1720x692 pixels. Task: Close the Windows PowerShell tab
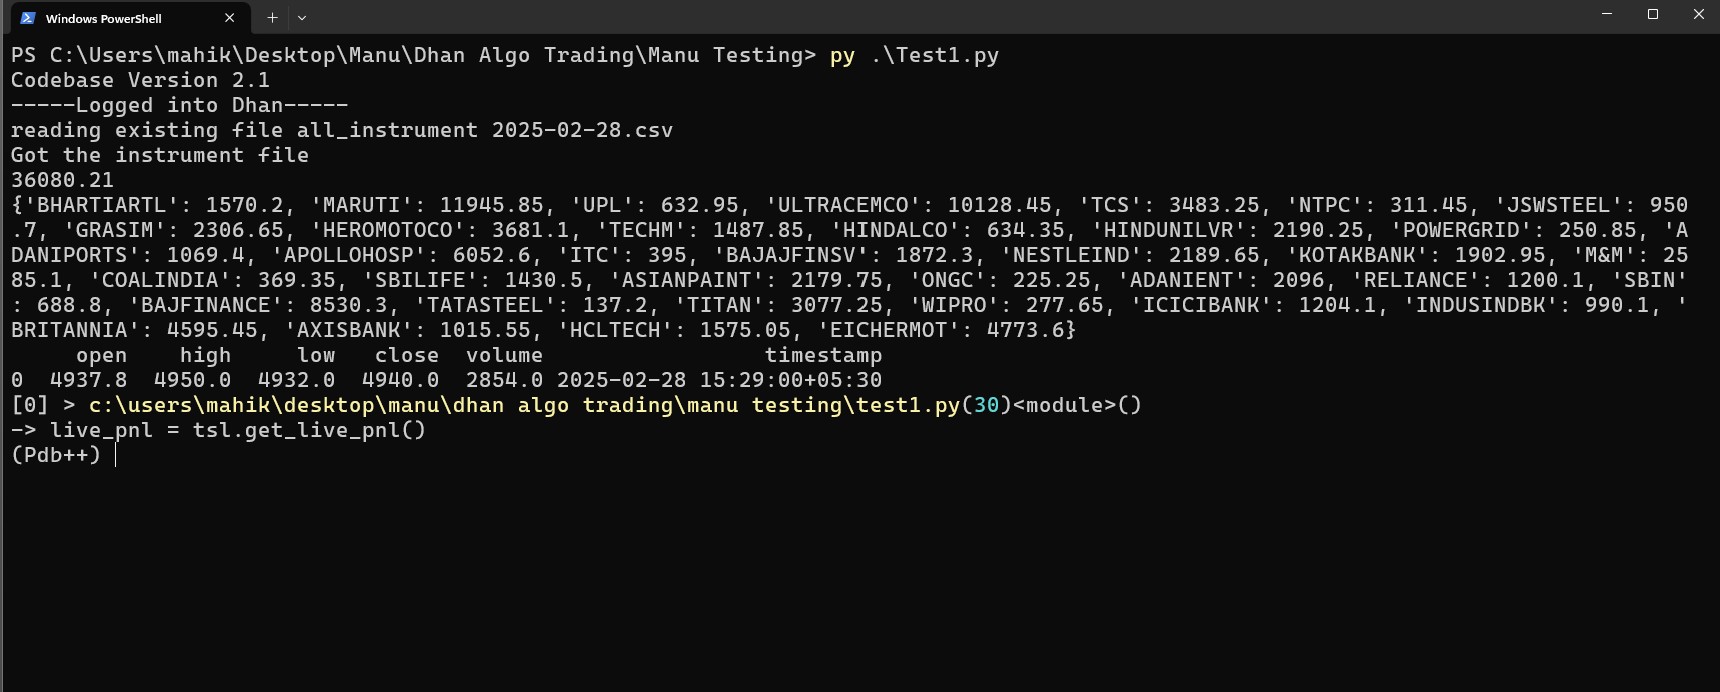click(x=230, y=18)
